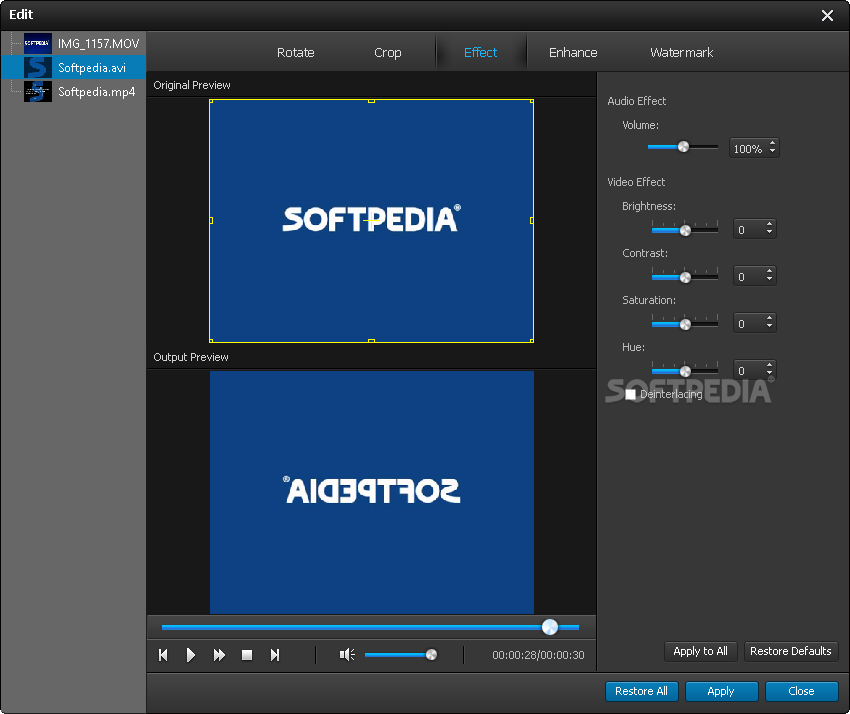Jump to the previous frame button
The height and width of the screenshot is (714, 850).
click(x=163, y=655)
